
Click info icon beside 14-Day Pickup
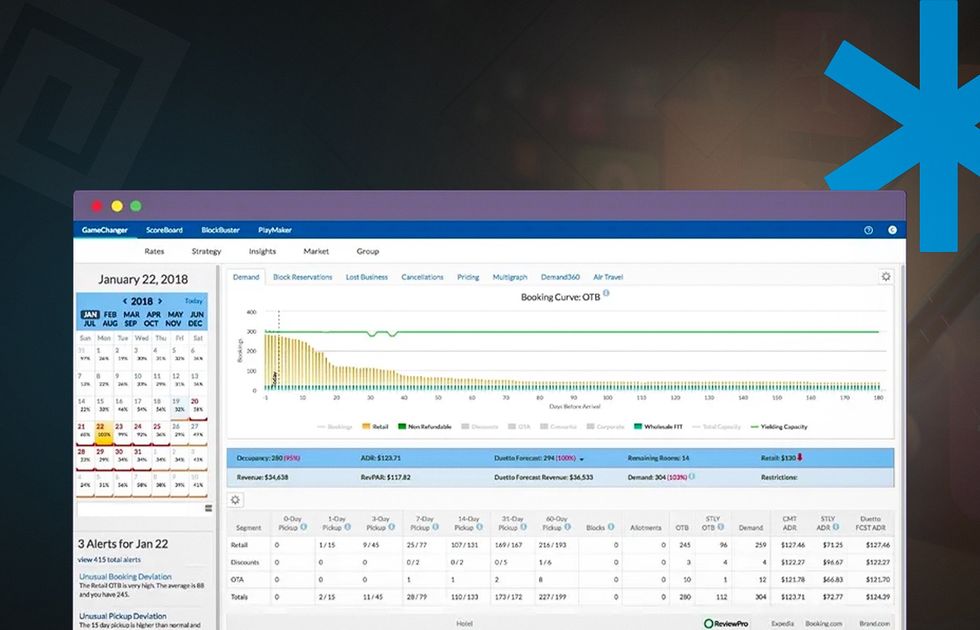coord(479,528)
